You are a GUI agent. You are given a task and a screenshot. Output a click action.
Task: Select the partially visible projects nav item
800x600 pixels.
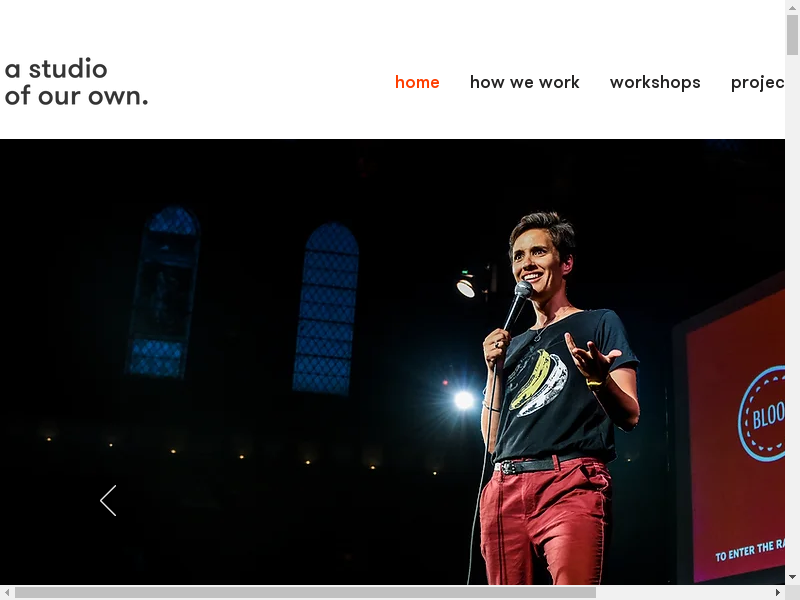(757, 82)
